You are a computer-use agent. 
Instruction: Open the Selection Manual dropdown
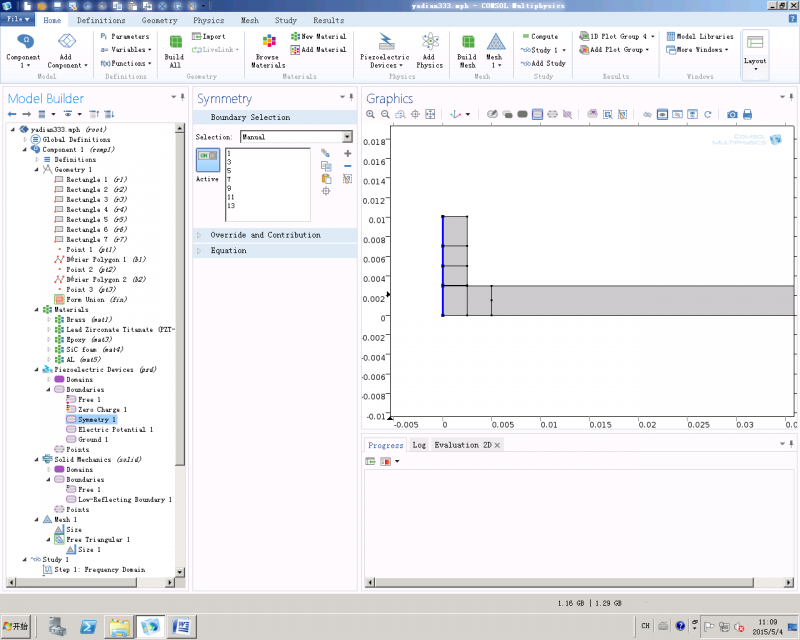click(x=347, y=136)
